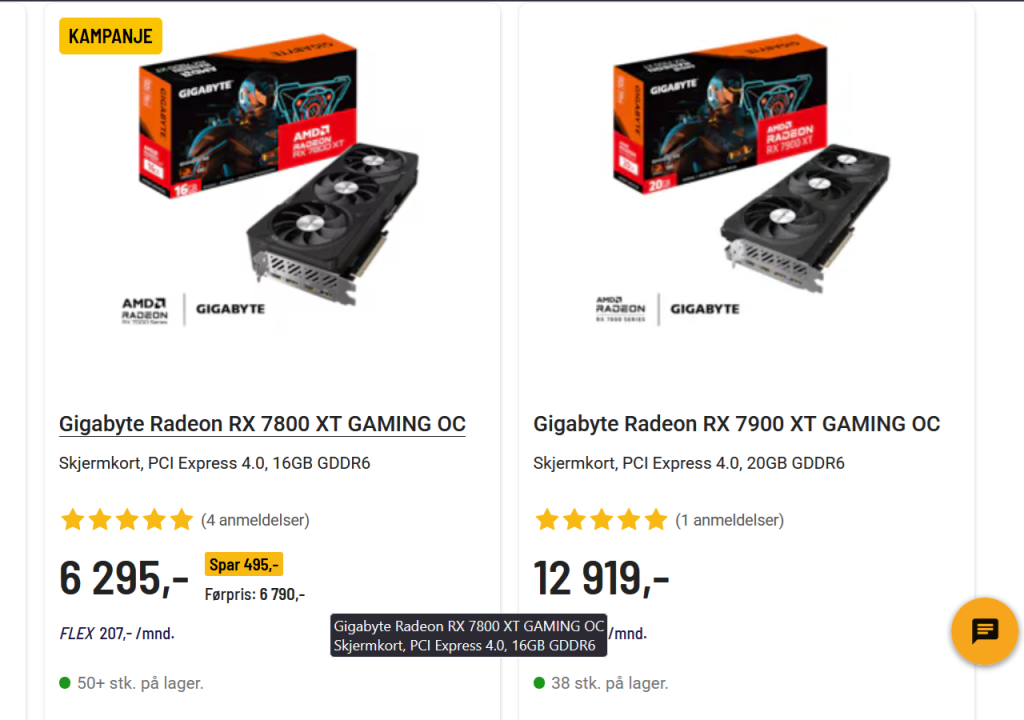This screenshot has height=720, width=1024.
Task: Click the 6 295,- price
Action: (124, 578)
